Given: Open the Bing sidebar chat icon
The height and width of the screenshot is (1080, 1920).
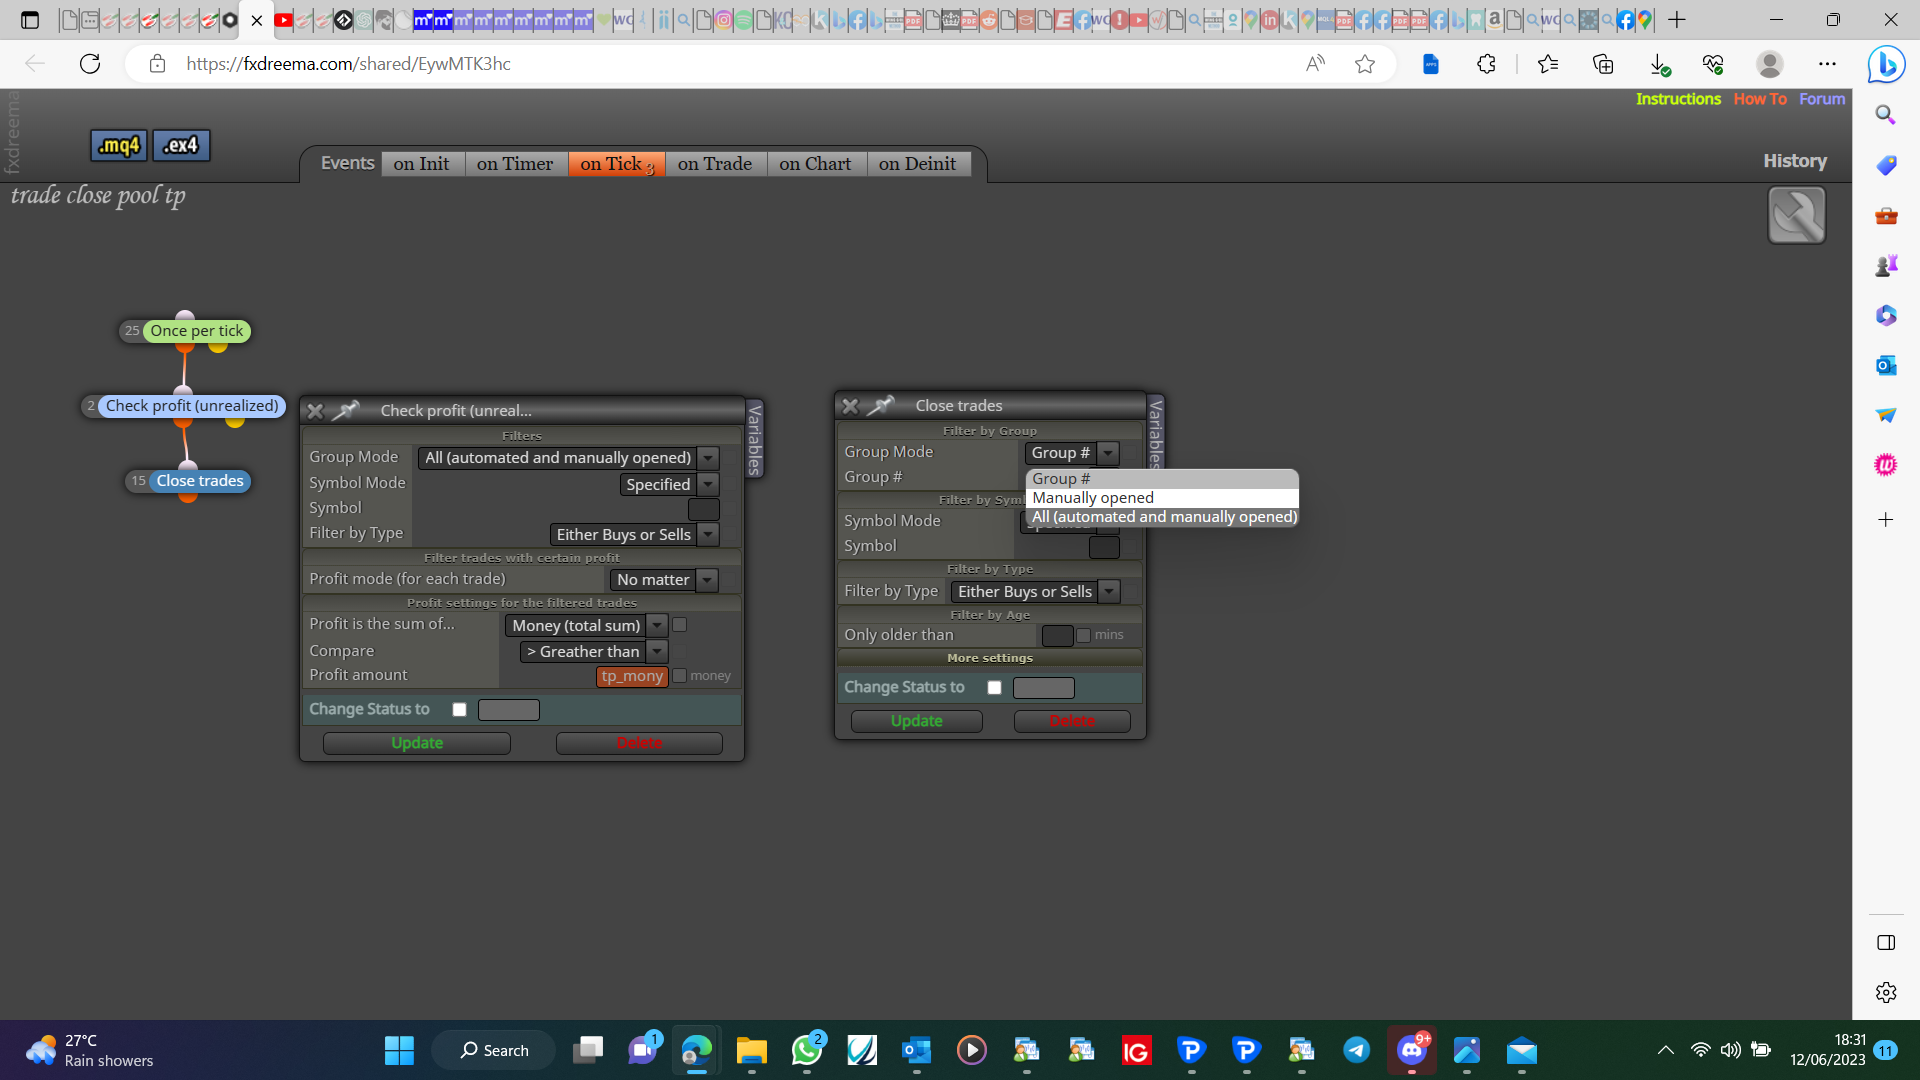Looking at the screenshot, I should pos(1886,65).
